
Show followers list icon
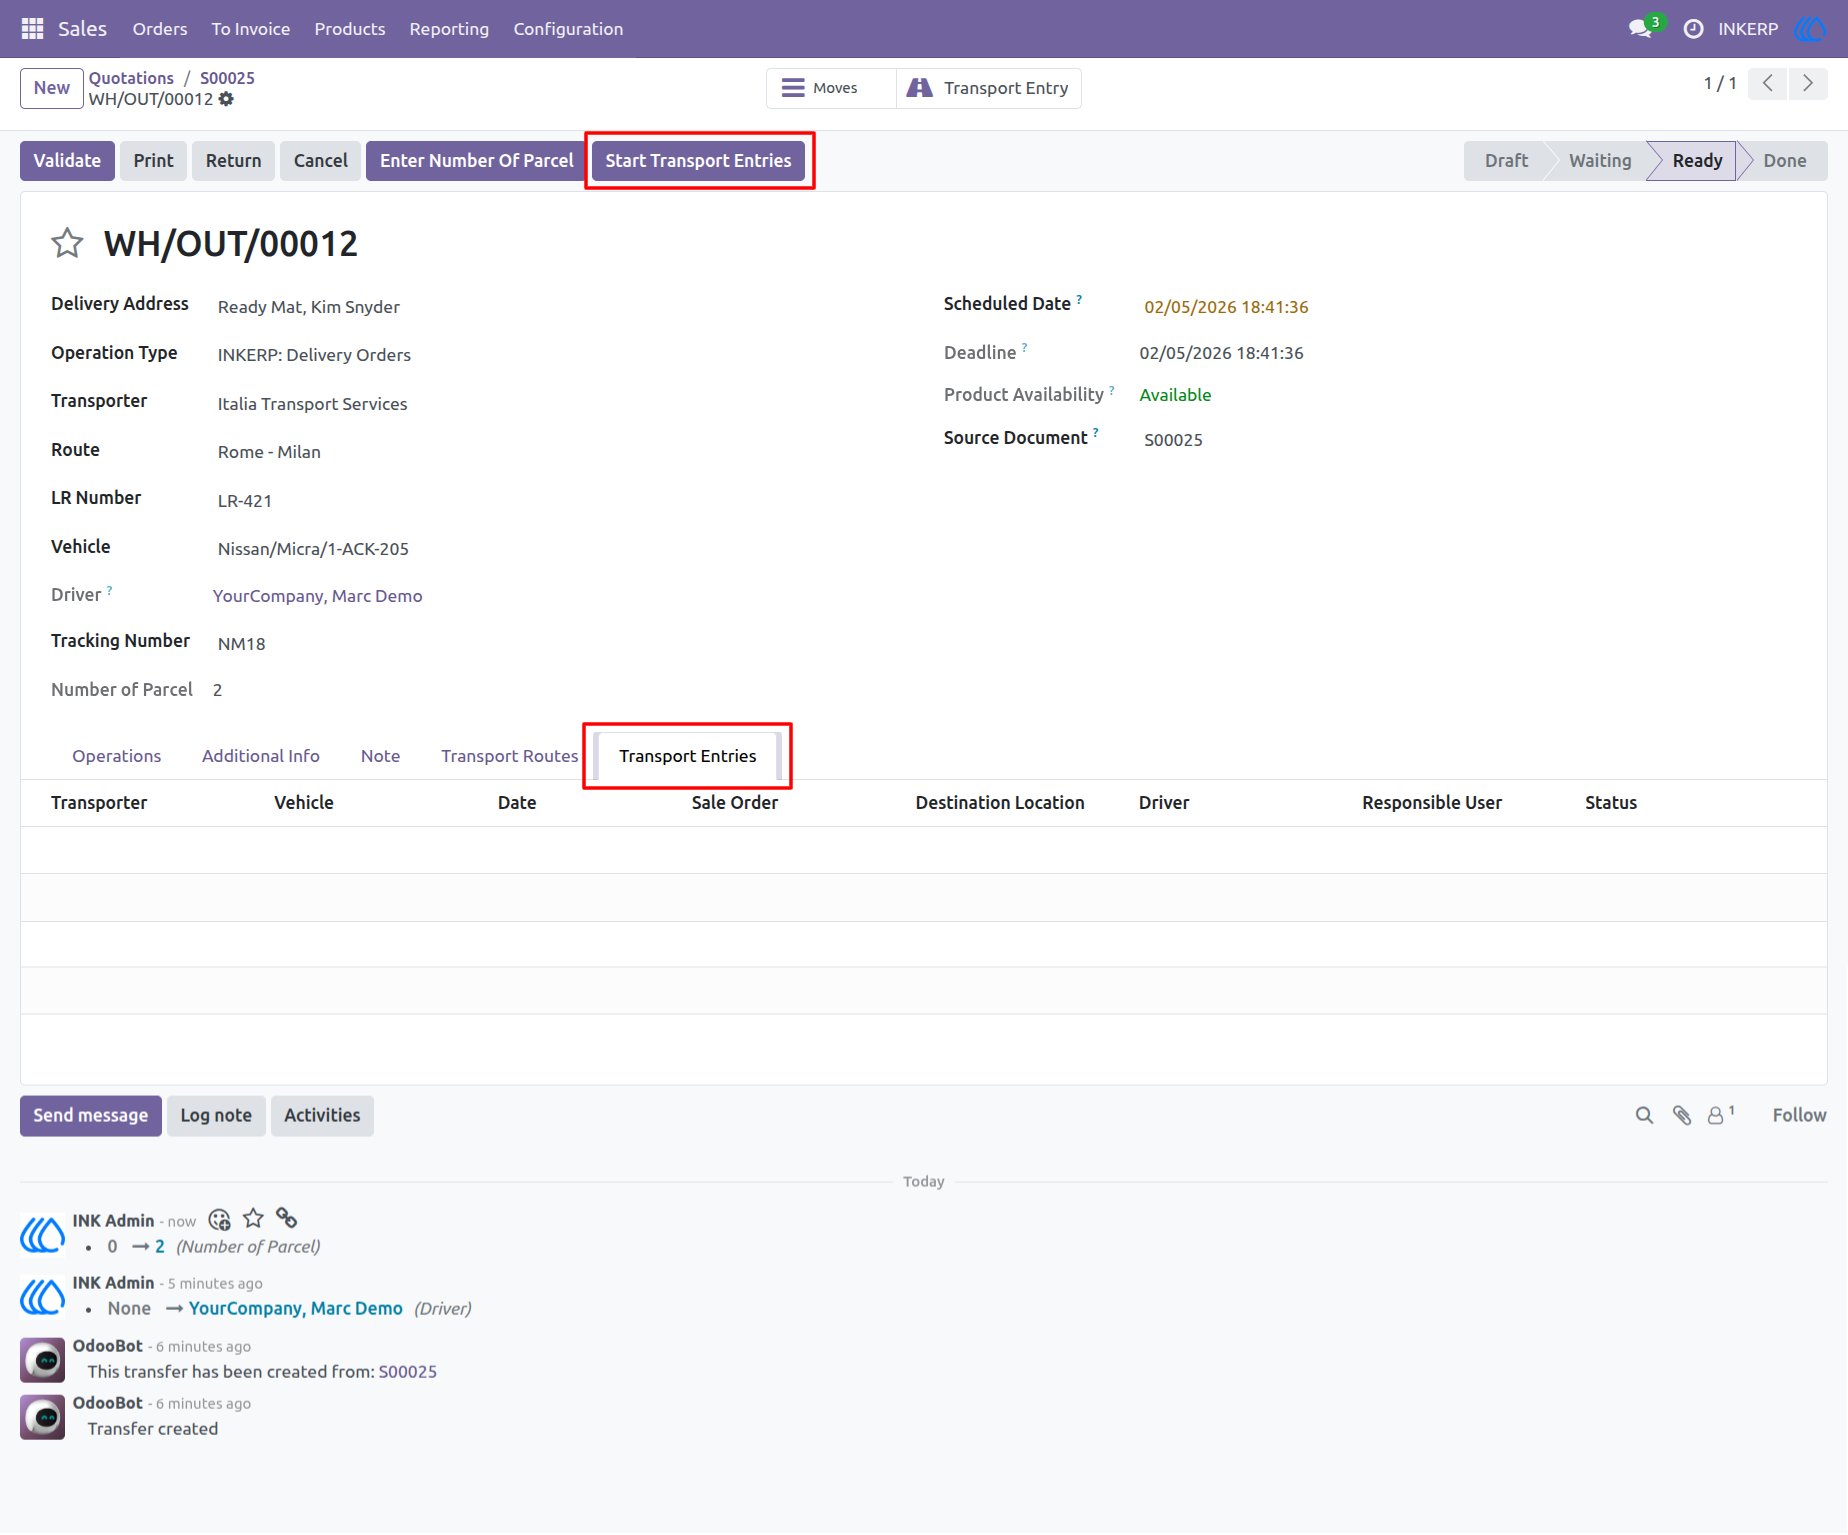[1720, 1115]
